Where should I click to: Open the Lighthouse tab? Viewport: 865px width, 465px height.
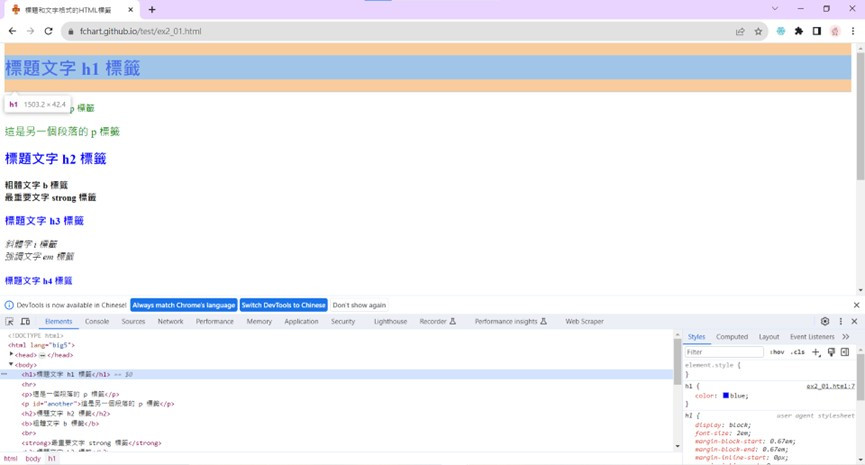391,322
